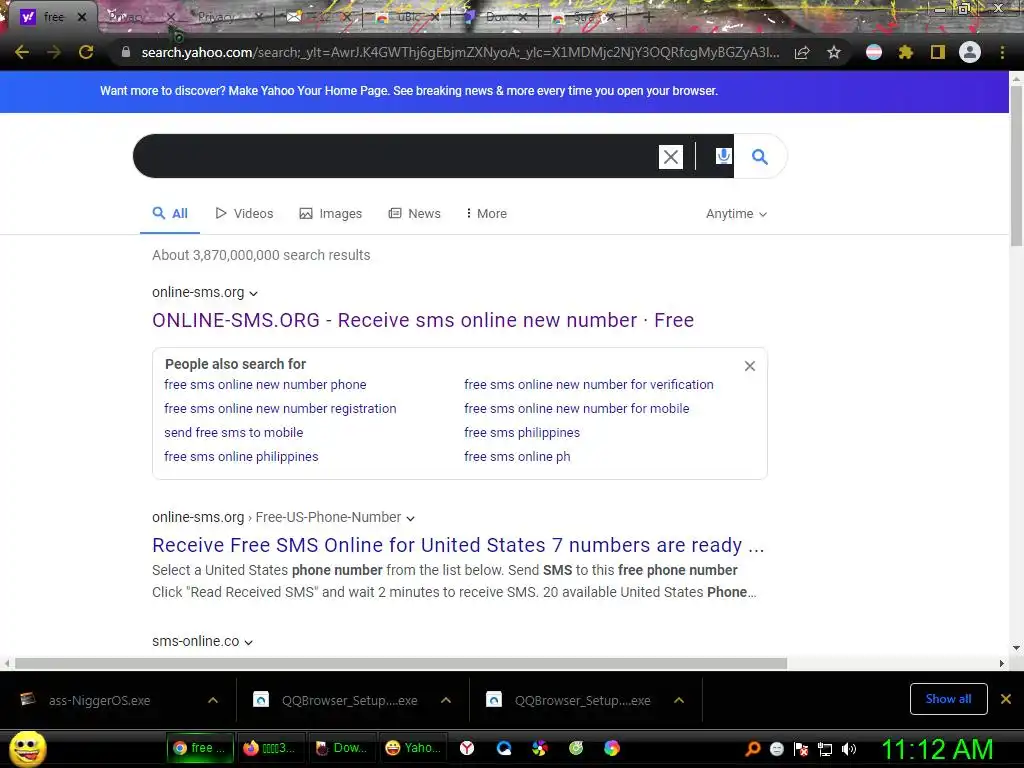Switch to the News results tab

point(415,214)
